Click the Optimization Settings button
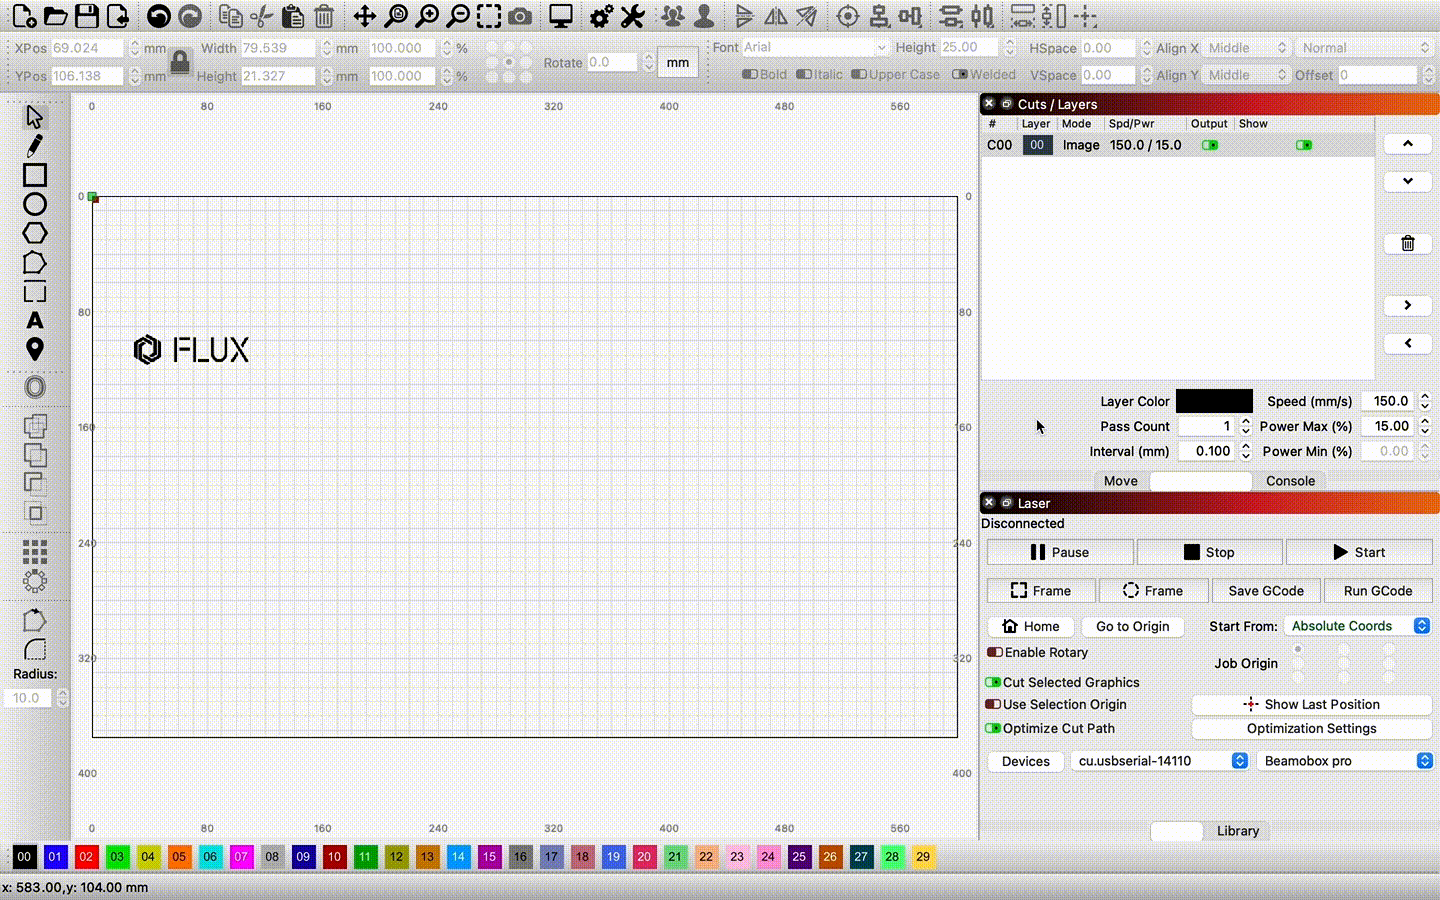The width and height of the screenshot is (1440, 900). (x=1312, y=729)
